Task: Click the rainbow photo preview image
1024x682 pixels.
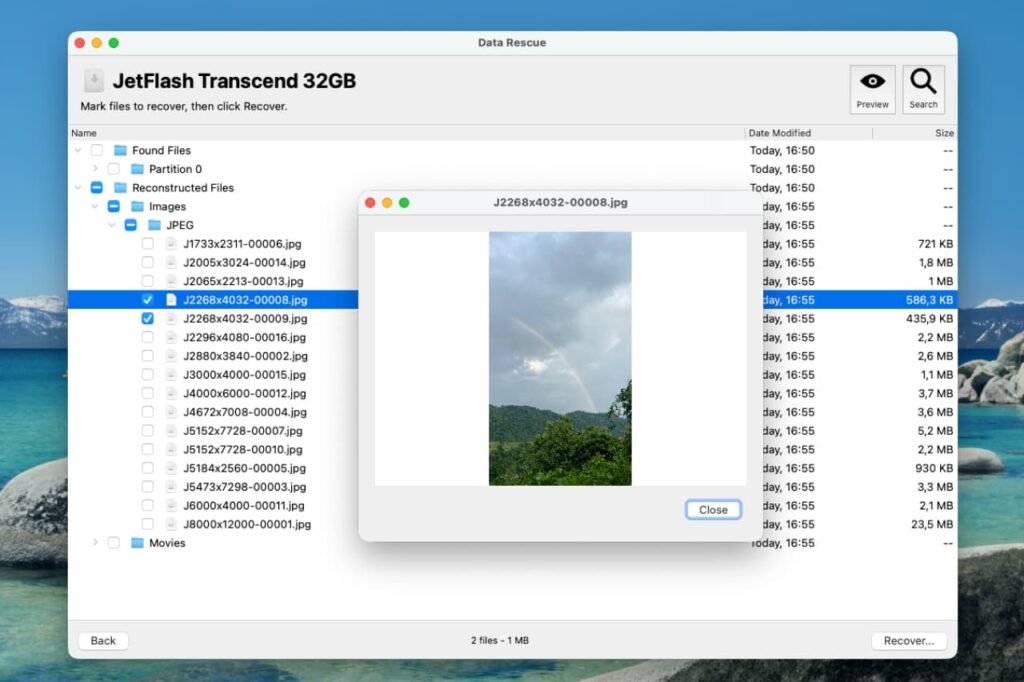Action: pos(560,359)
